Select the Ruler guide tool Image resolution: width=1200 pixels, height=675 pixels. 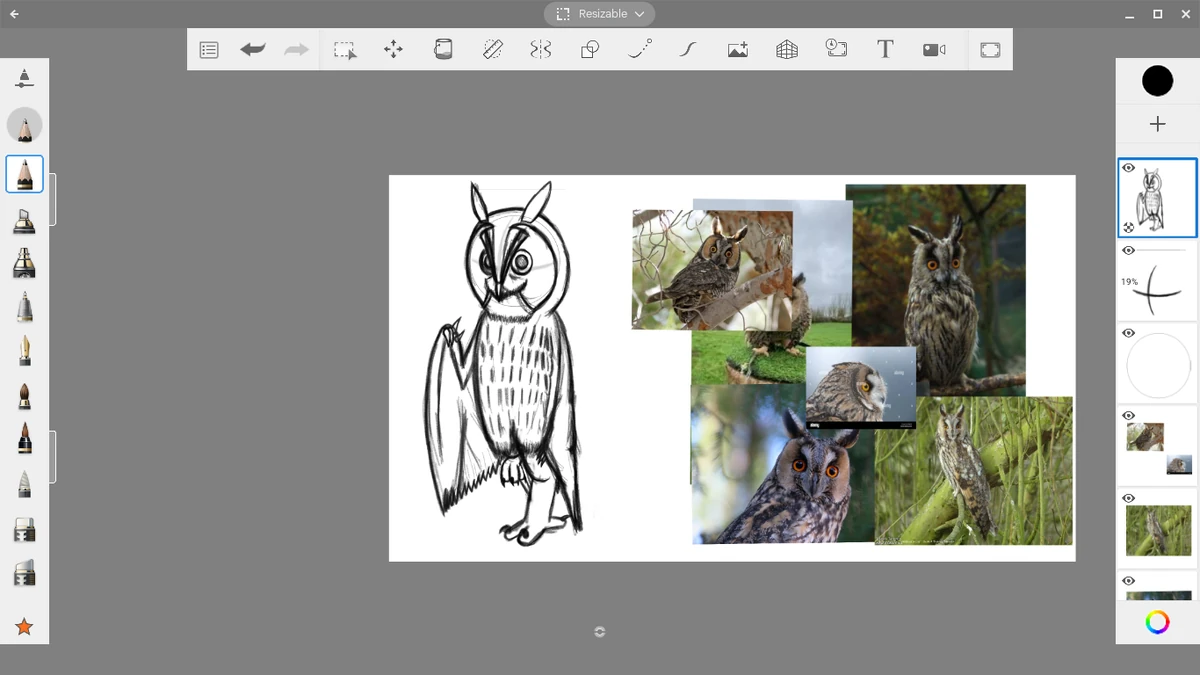492,49
